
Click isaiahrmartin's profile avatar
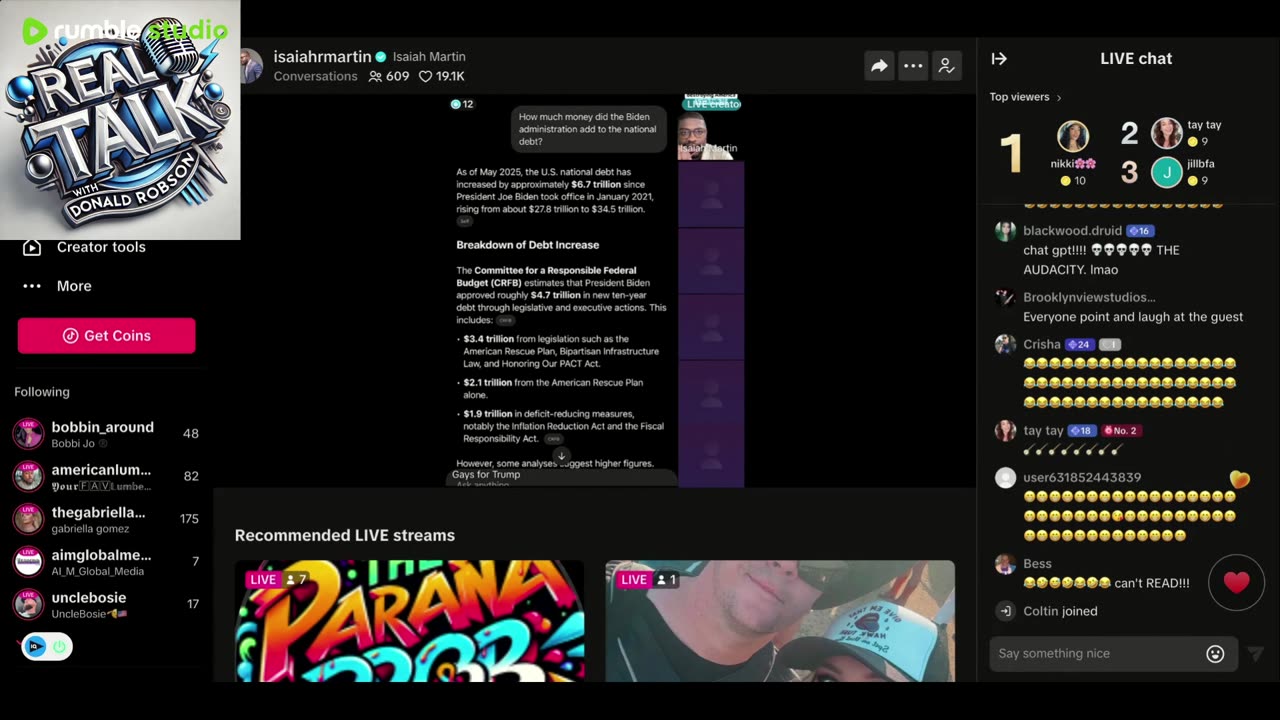point(251,66)
